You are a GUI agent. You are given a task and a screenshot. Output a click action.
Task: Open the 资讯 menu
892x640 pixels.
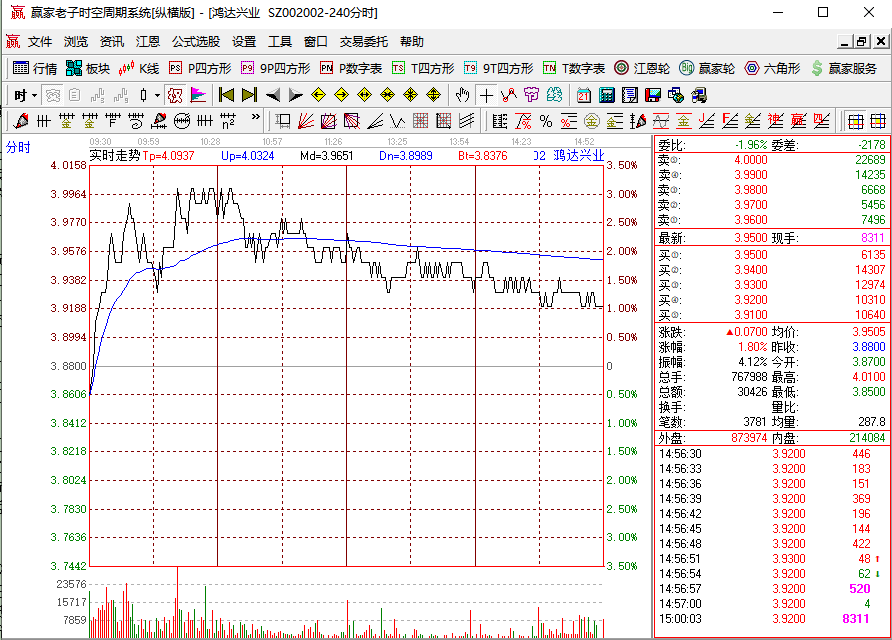(x=112, y=42)
